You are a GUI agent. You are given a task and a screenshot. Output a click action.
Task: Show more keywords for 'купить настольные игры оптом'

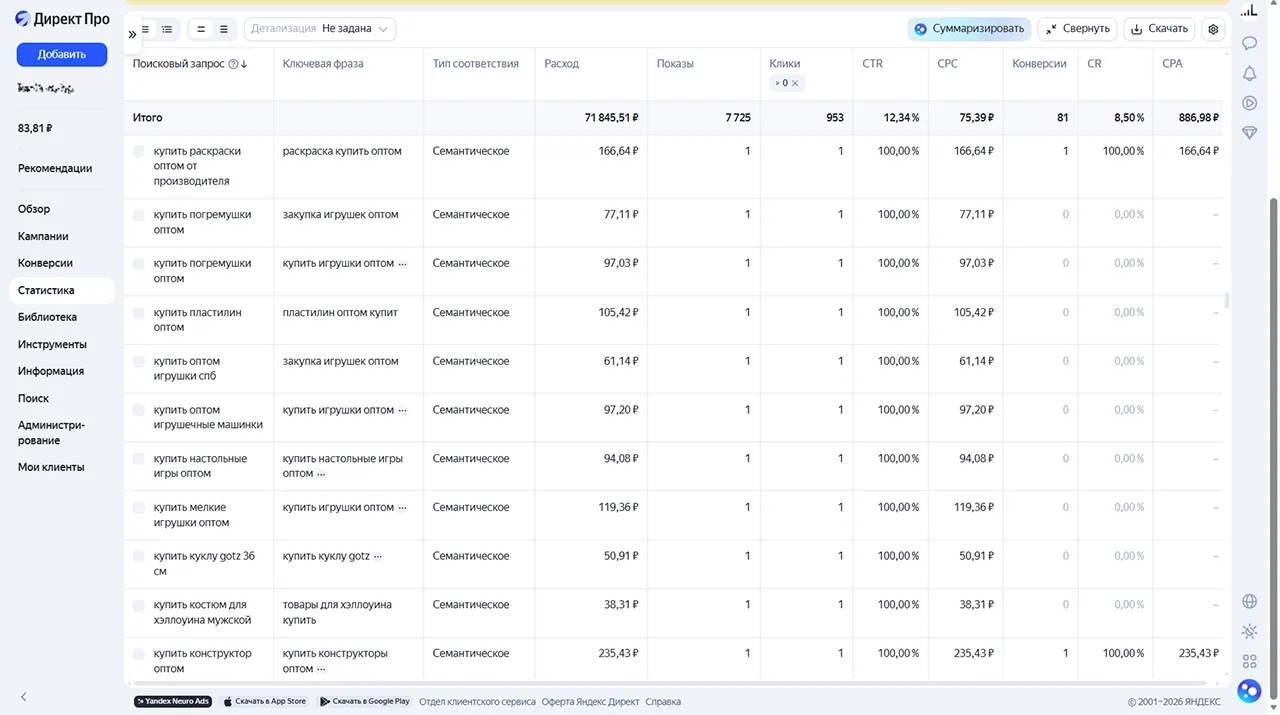(321, 474)
